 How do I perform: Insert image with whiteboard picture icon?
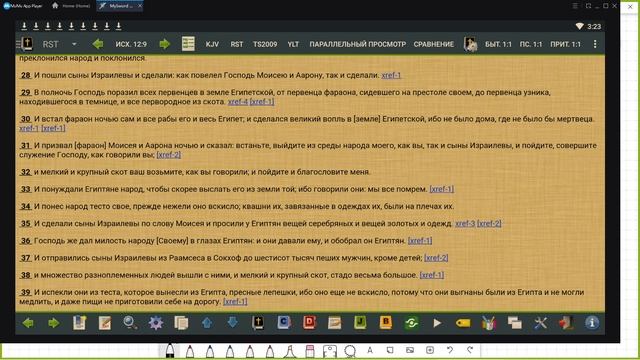[x=410, y=350]
